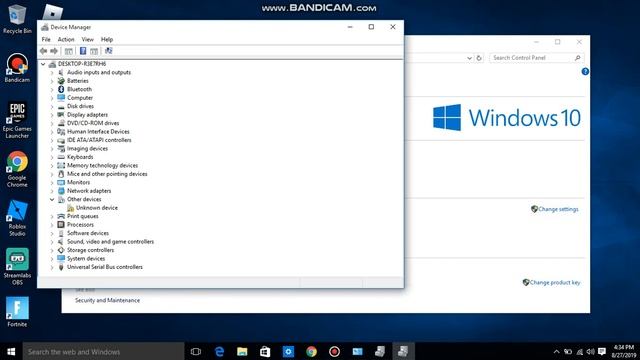Open the Fortnite desktop shortcut
Image resolution: width=640 pixels, height=360 pixels.
pyautogui.click(x=17, y=312)
